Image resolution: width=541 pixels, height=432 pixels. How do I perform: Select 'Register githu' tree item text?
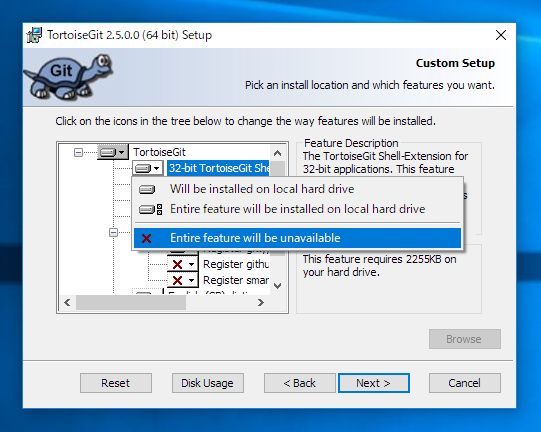236,265
